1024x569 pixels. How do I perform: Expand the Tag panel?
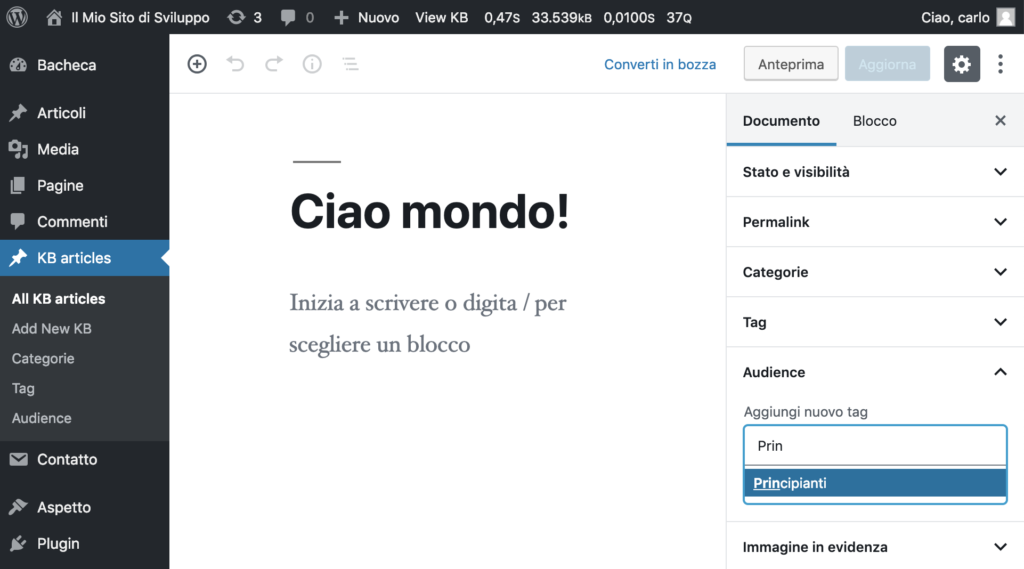(x=875, y=322)
